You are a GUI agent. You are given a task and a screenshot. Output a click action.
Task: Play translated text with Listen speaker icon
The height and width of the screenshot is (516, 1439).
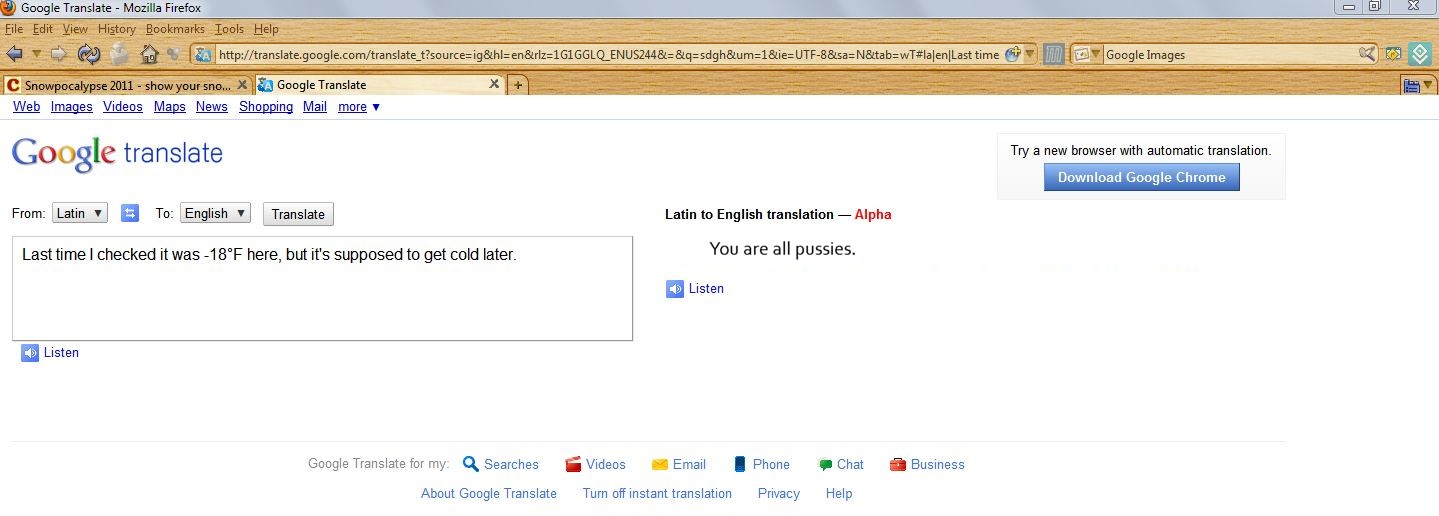point(675,289)
